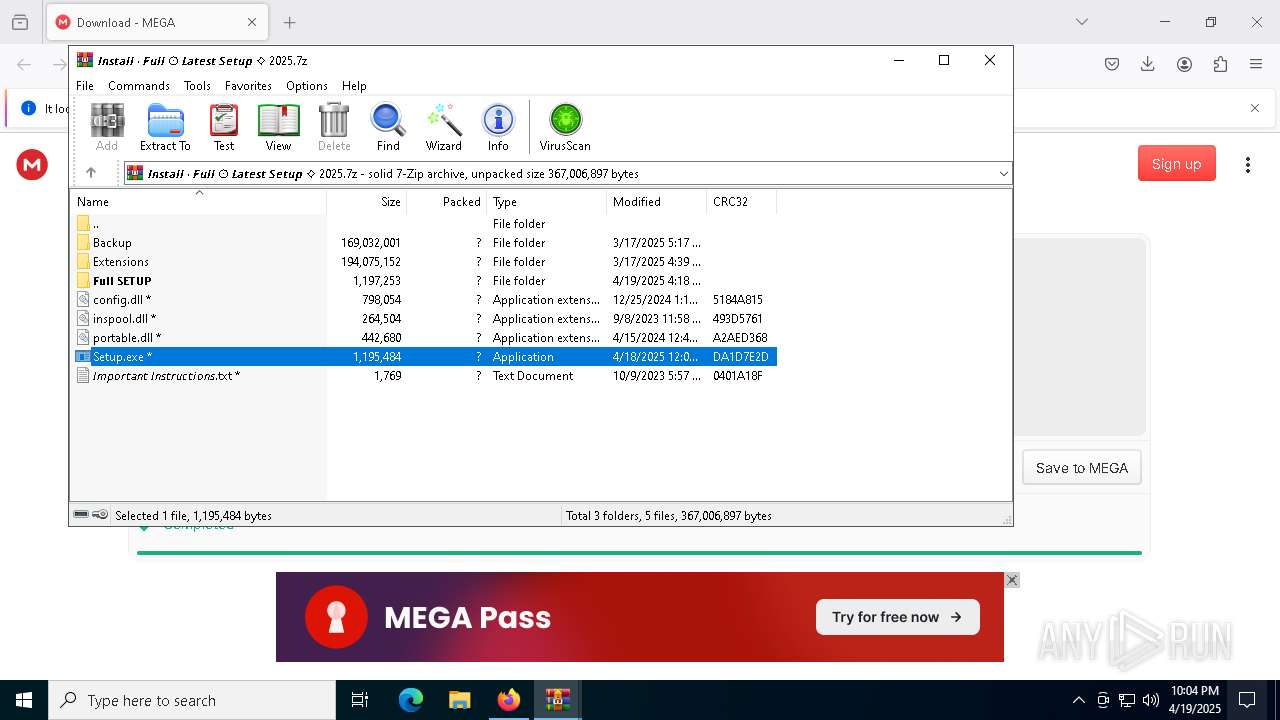Open MEGA page three-dot options menu
Screen dimensions: 1280x720
click(x=1247, y=165)
